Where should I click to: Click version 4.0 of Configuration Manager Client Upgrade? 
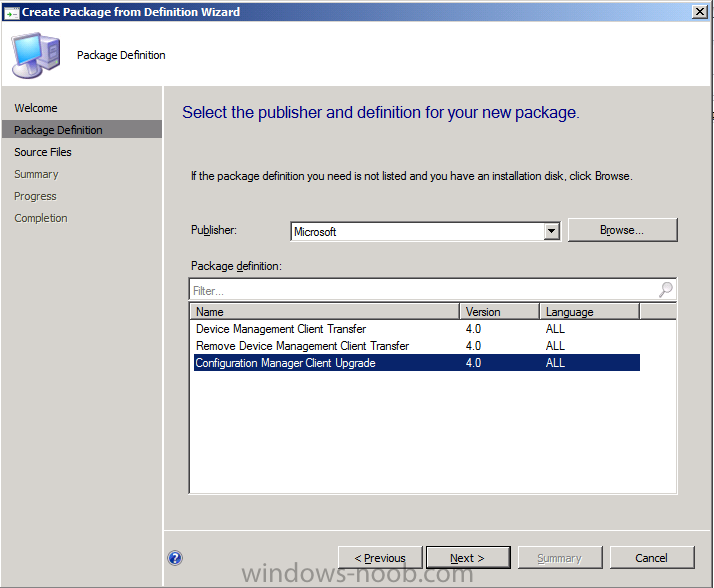tap(474, 363)
